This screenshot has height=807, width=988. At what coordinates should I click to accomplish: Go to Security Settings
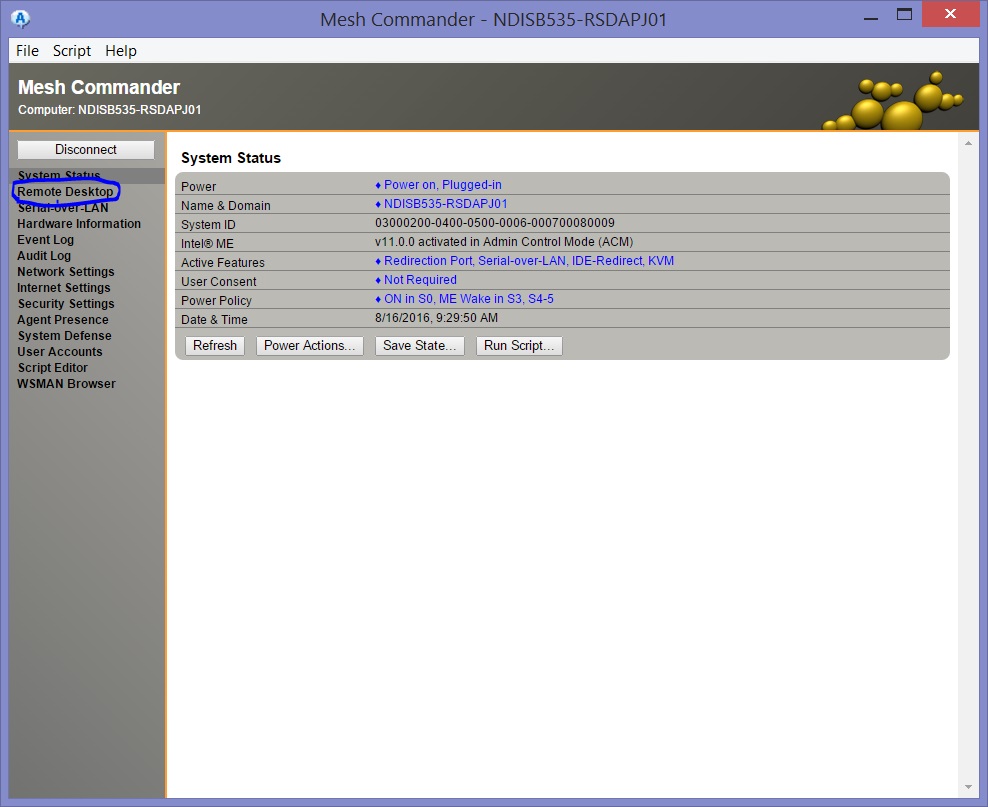[66, 304]
